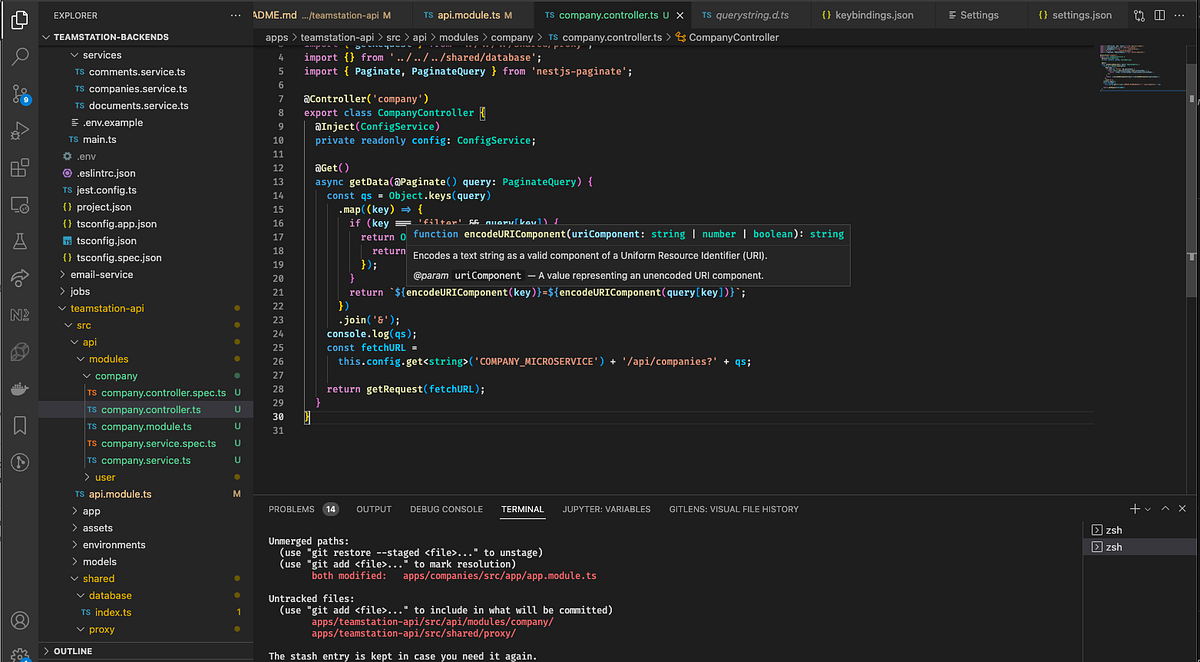Split the editor using the split icon
The image size is (1200, 662).
coord(1161,13)
